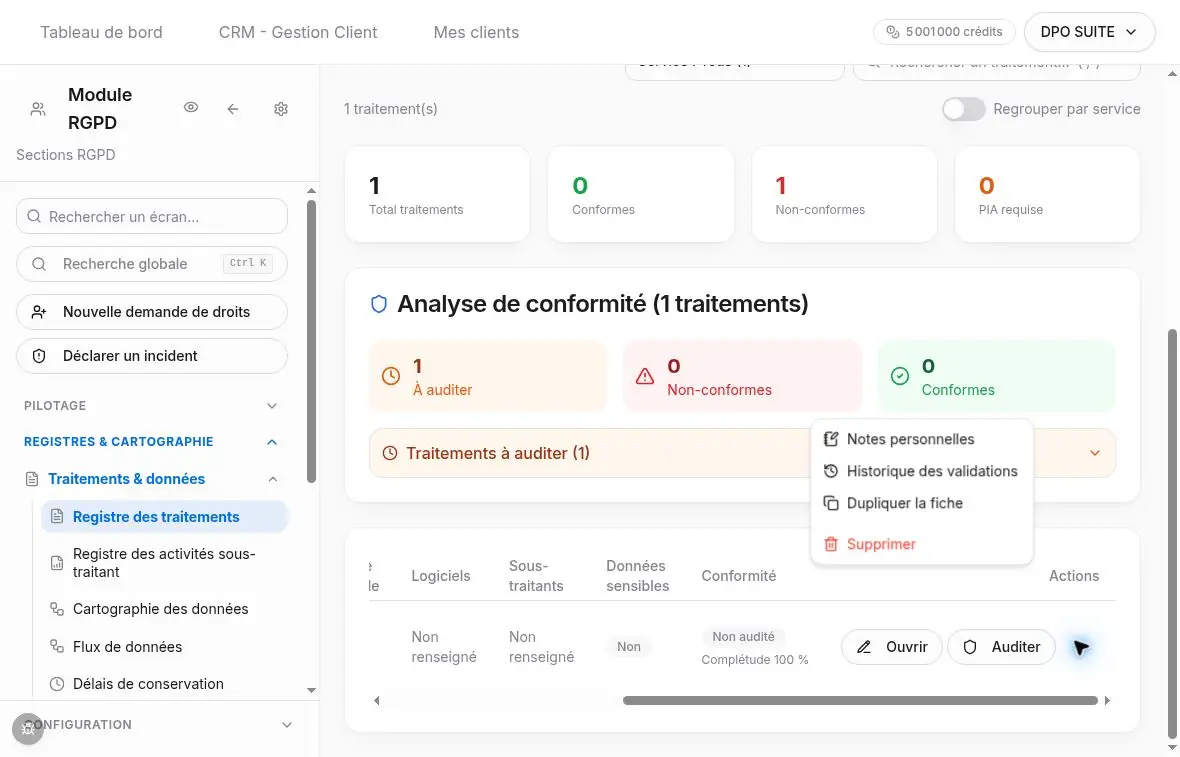Select Historique des validations menu entry
This screenshot has height=757, width=1180.
[x=921, y=471]
